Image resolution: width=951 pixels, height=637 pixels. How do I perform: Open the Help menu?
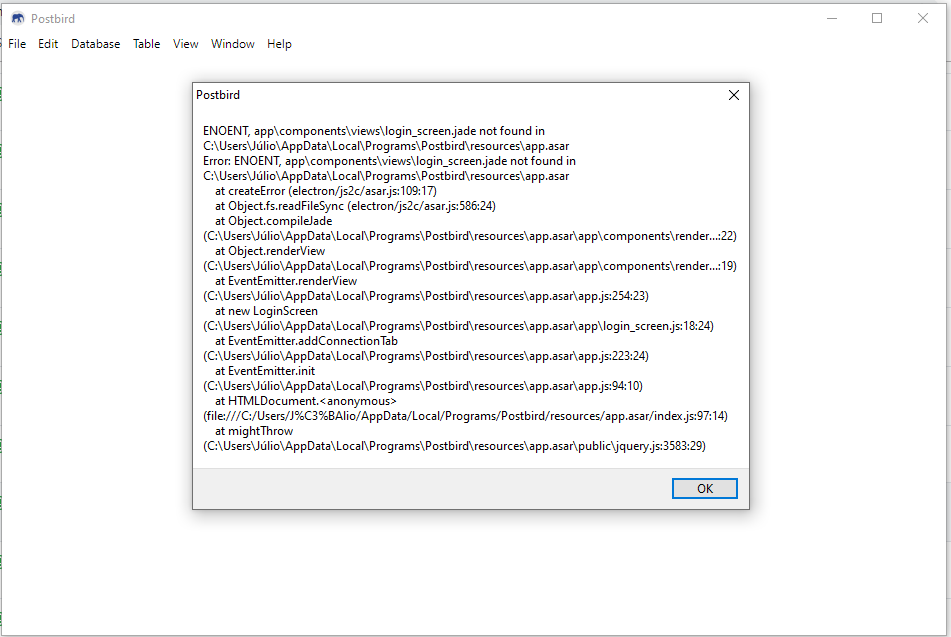(279, 44)
